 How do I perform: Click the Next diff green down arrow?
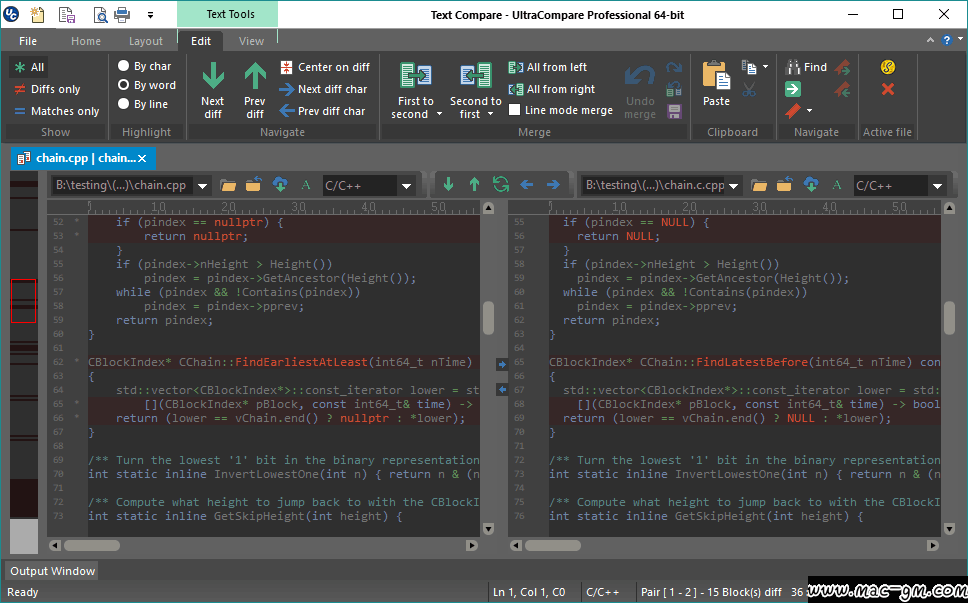pos(213,76)
